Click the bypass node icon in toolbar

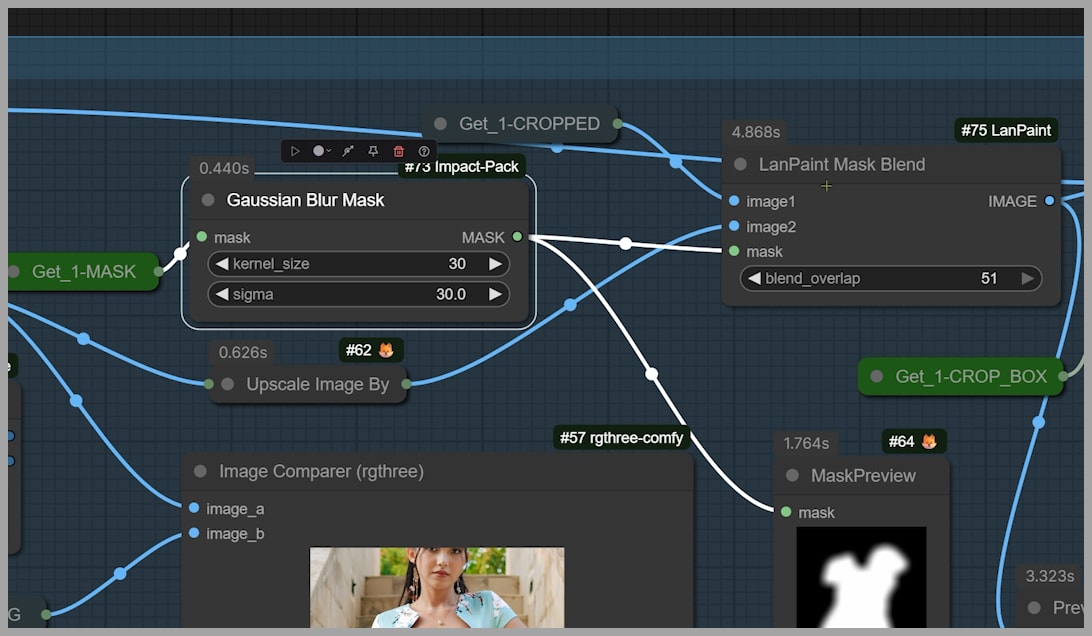pyautogui.click(x=348, y=151)
